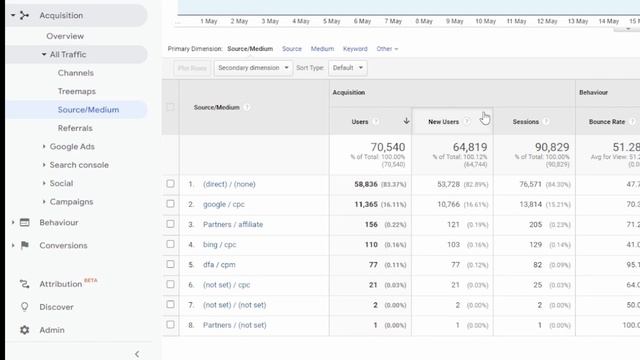
Task: Click the Discover lightbulb icon
Action: point(24,307)
